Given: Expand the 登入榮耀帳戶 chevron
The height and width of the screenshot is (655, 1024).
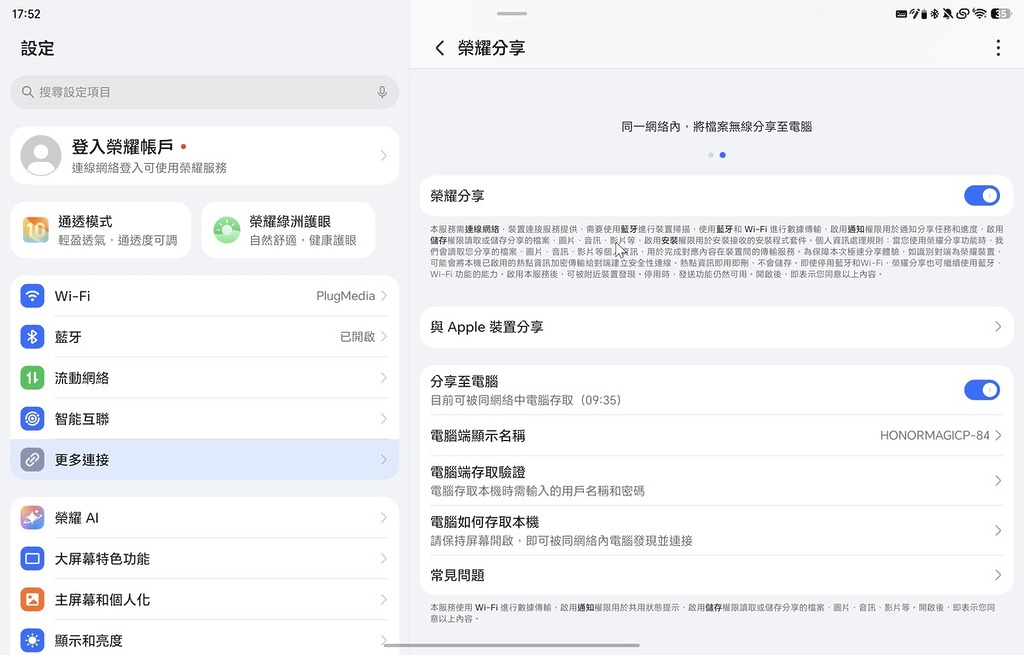Looking at the screenshot, I should 384,155.
